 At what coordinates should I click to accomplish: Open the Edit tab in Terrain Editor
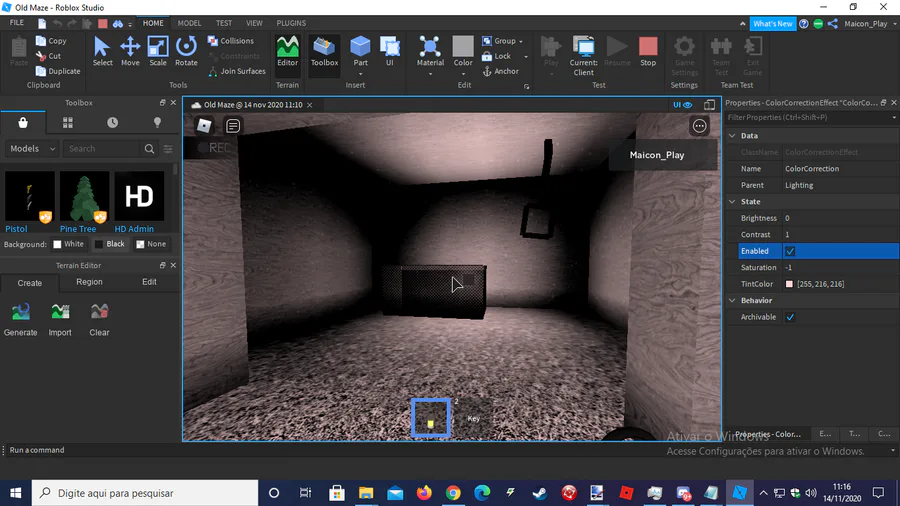[149, 282]
